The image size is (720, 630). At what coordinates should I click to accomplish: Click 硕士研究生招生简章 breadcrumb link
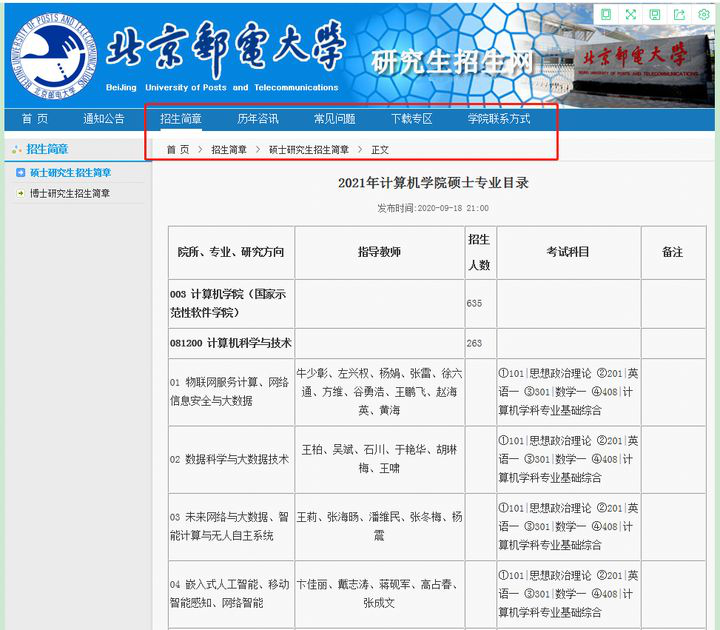pyautogui.click(x=309, y=150)
